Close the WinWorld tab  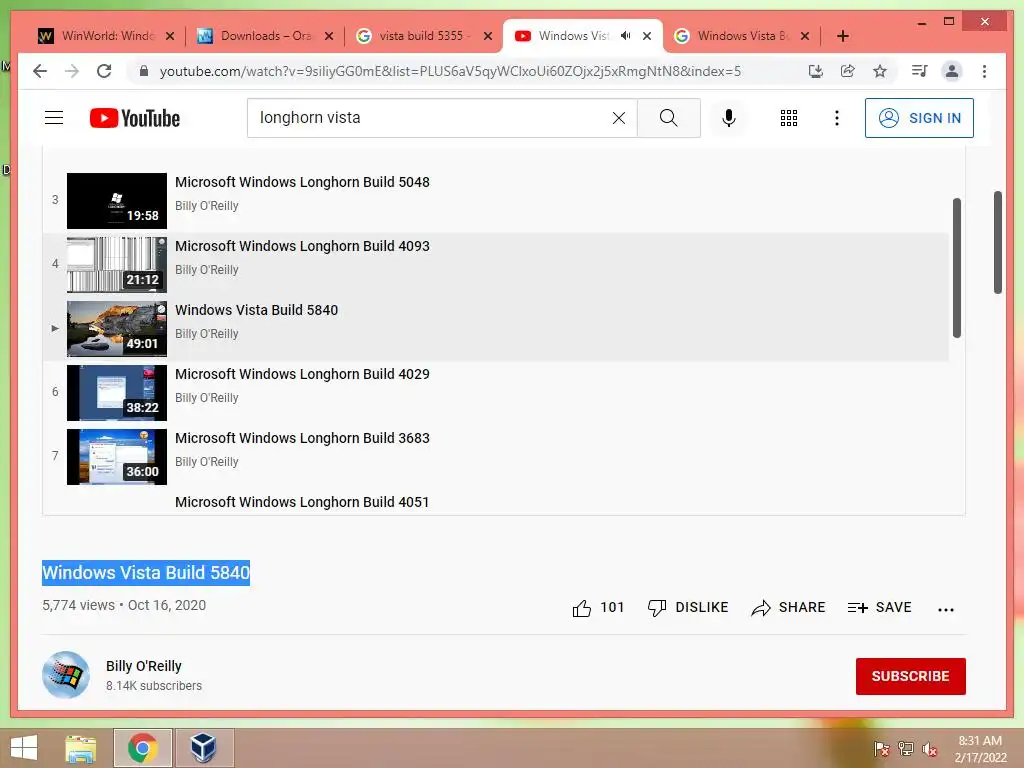tap(170, 36)
